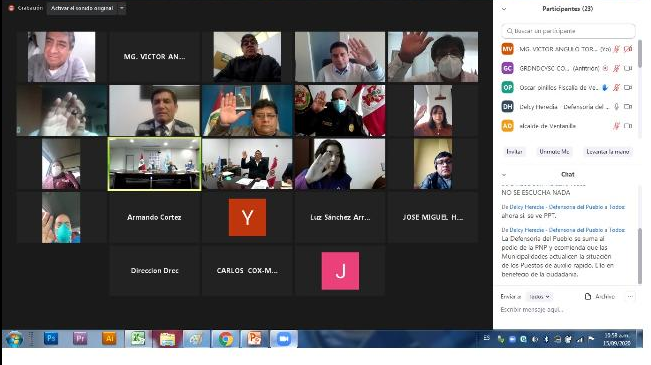The image size is (651, 365).
Task: Collapse the Chat panel chevron
Action: 504,175
